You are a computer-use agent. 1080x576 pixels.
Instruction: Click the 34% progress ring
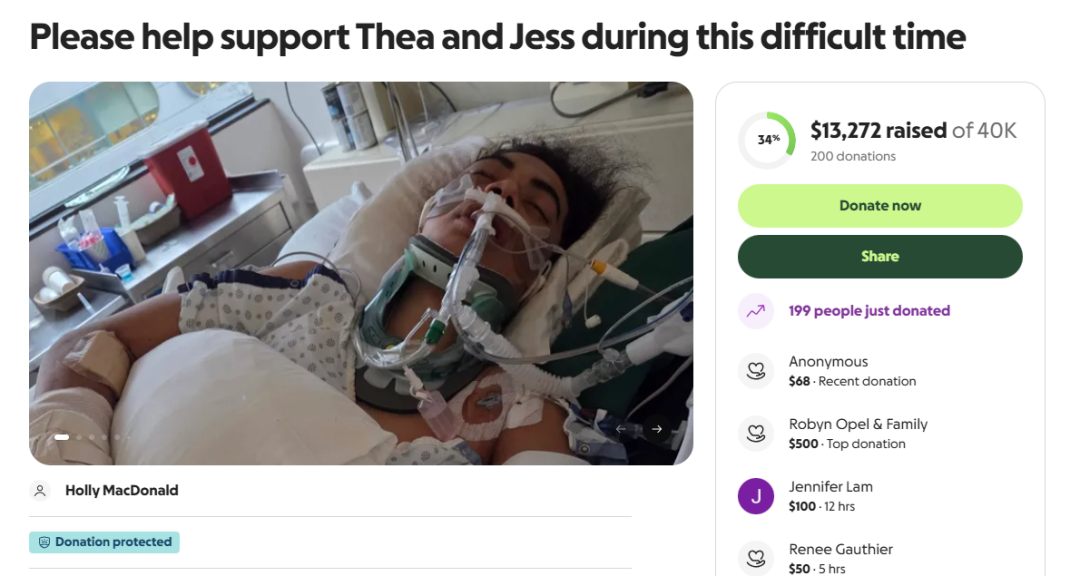tap(768, 140)
